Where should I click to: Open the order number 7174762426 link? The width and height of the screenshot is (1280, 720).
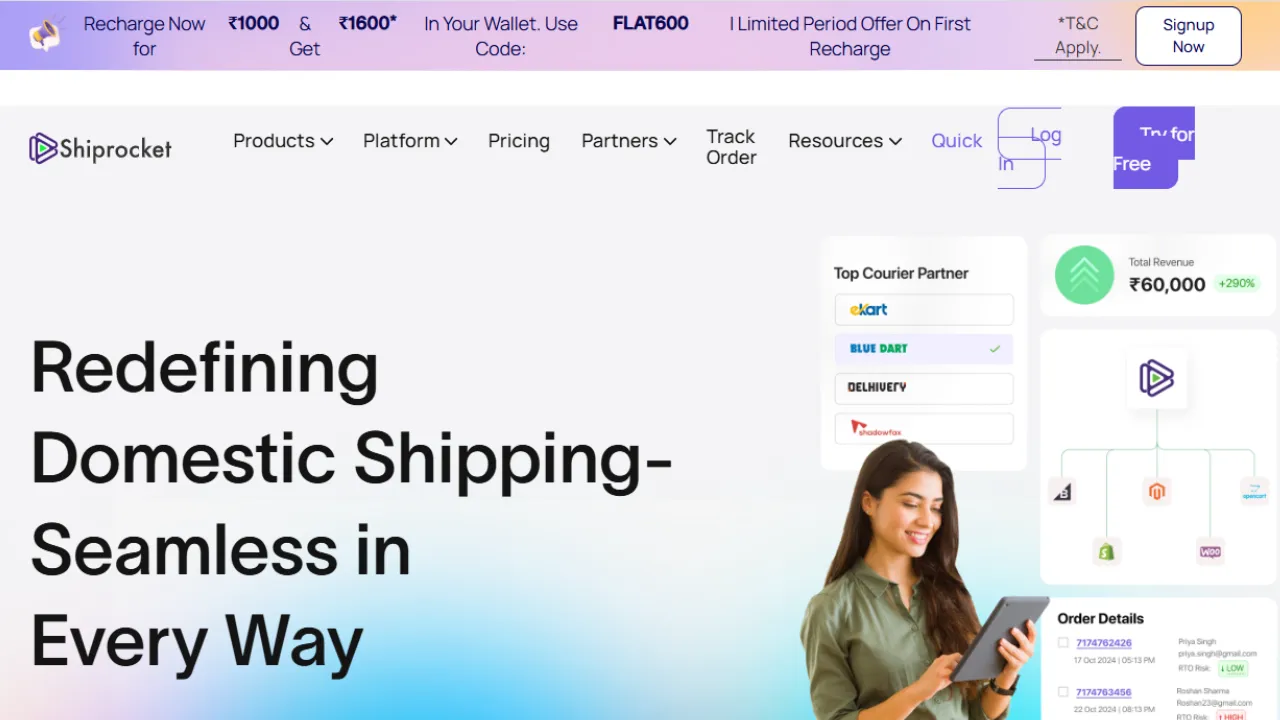(1104, 643)
